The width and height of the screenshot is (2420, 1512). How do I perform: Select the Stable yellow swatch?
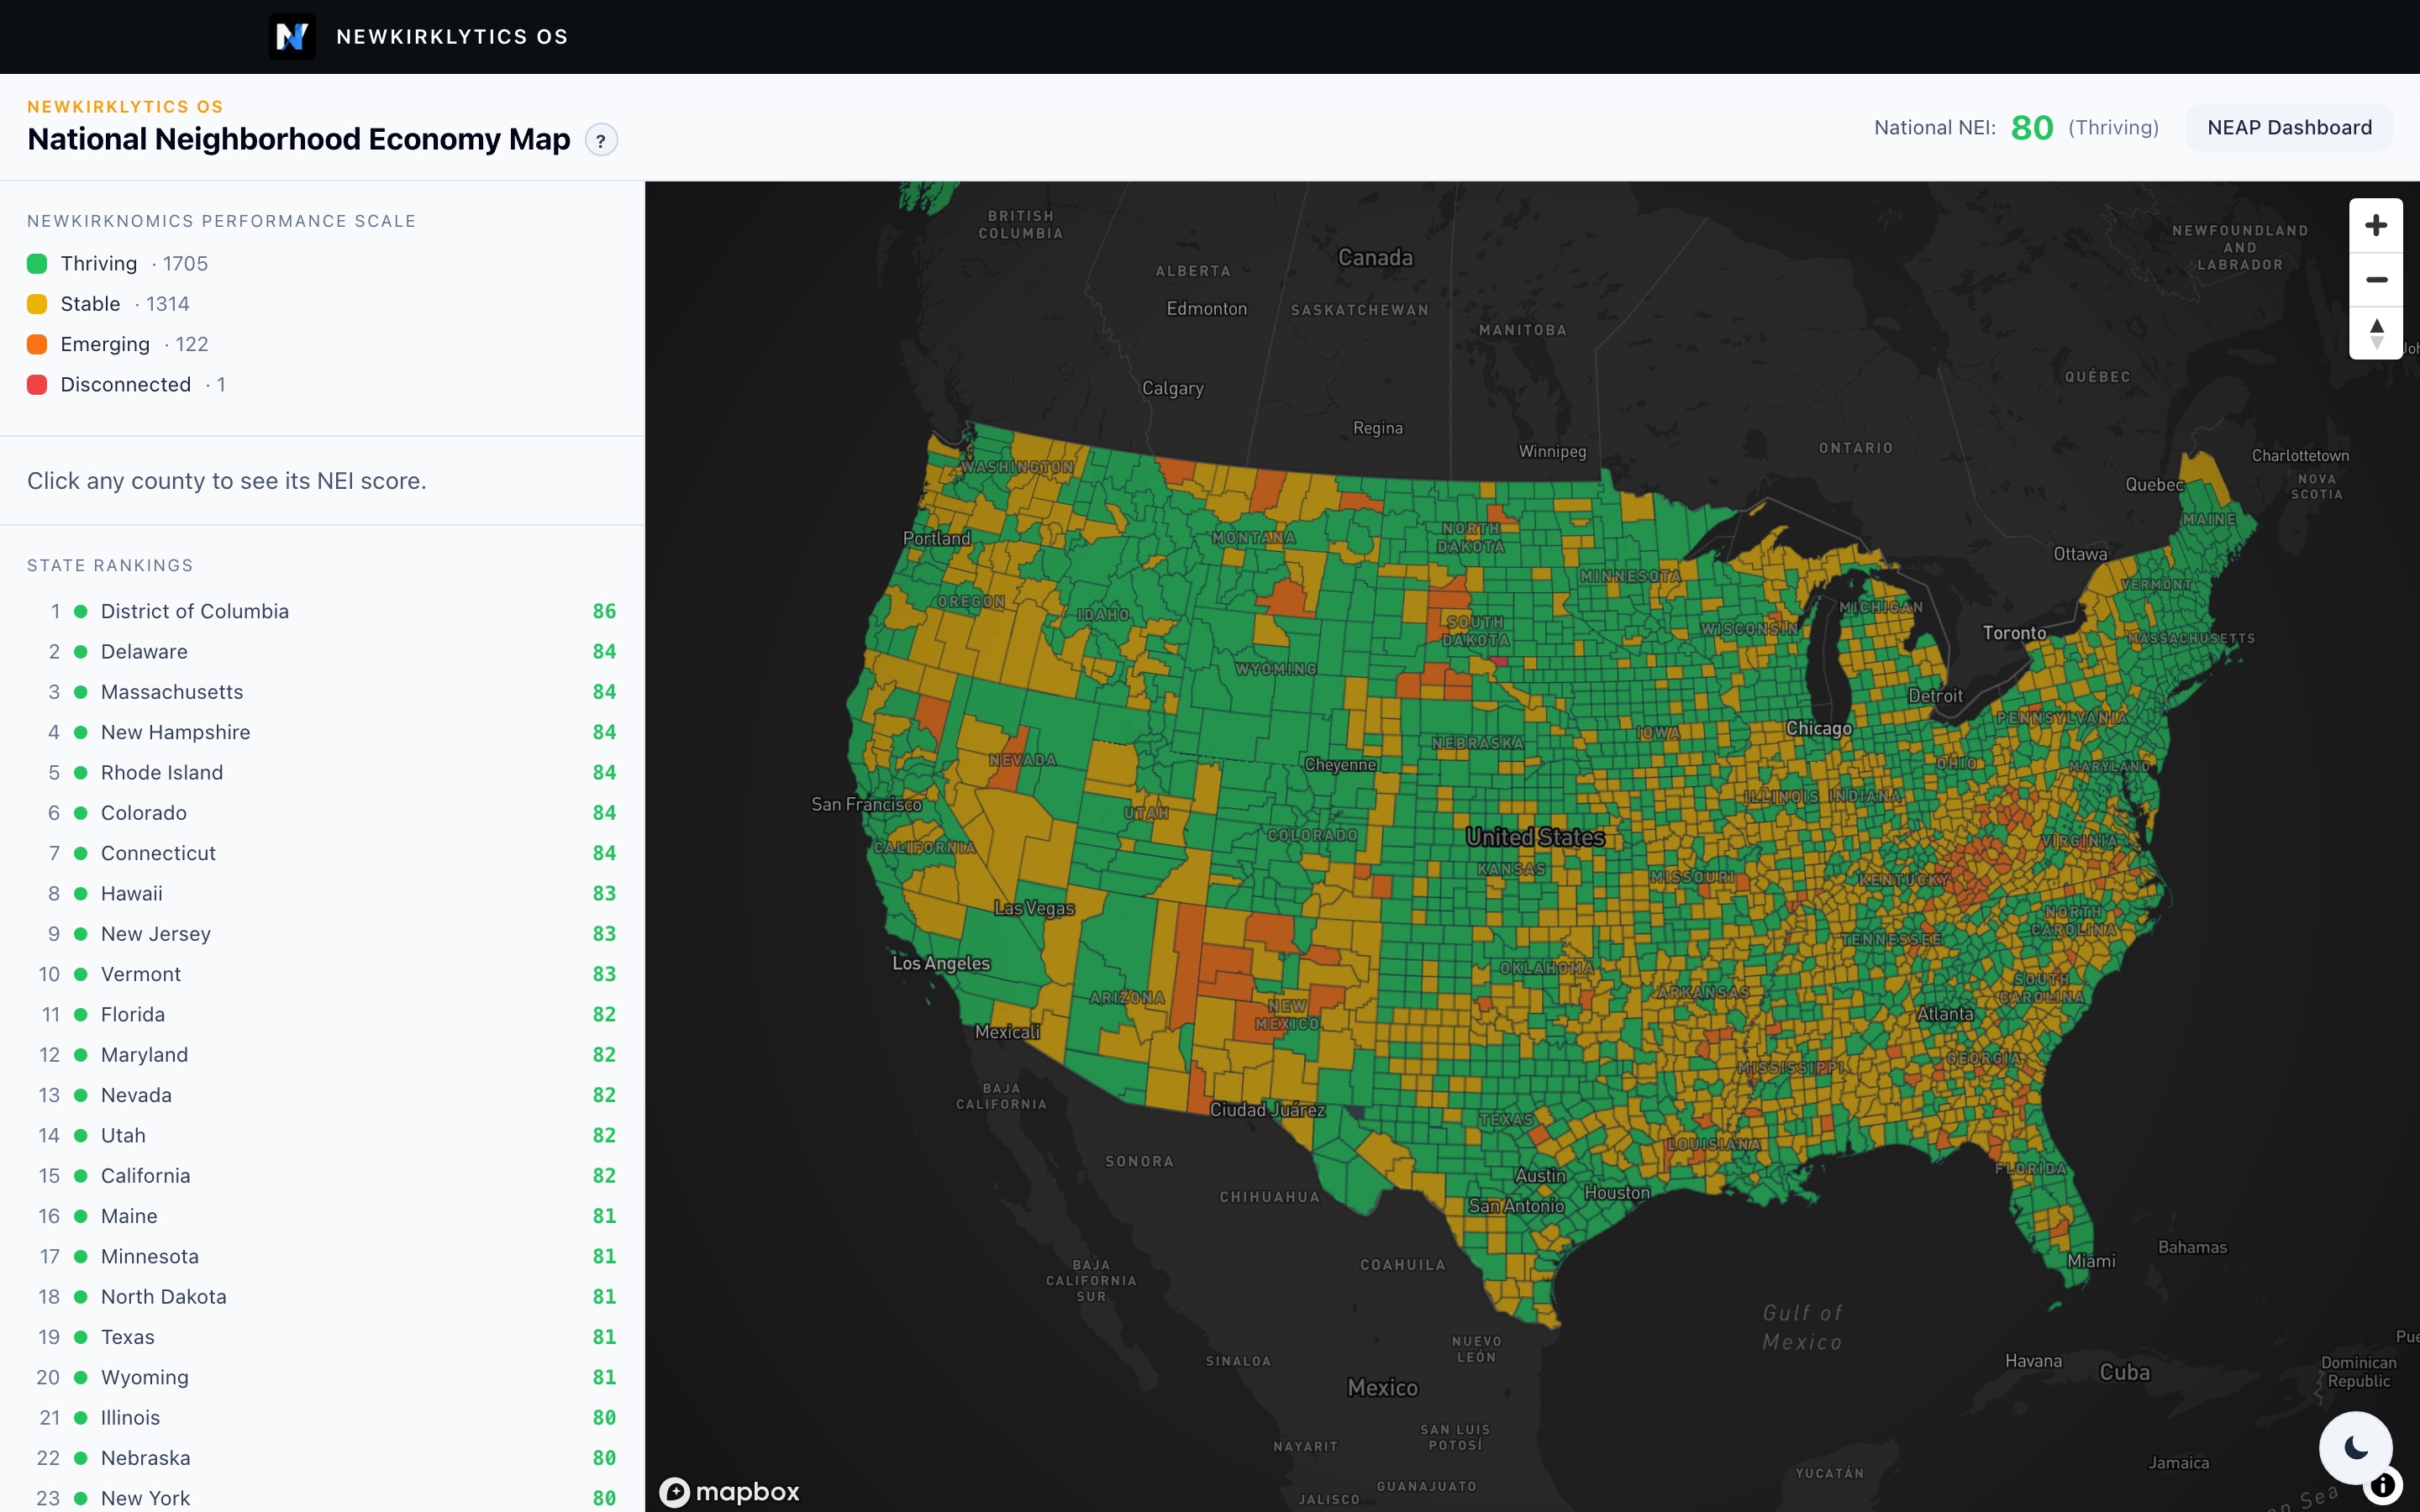point(37,304)
